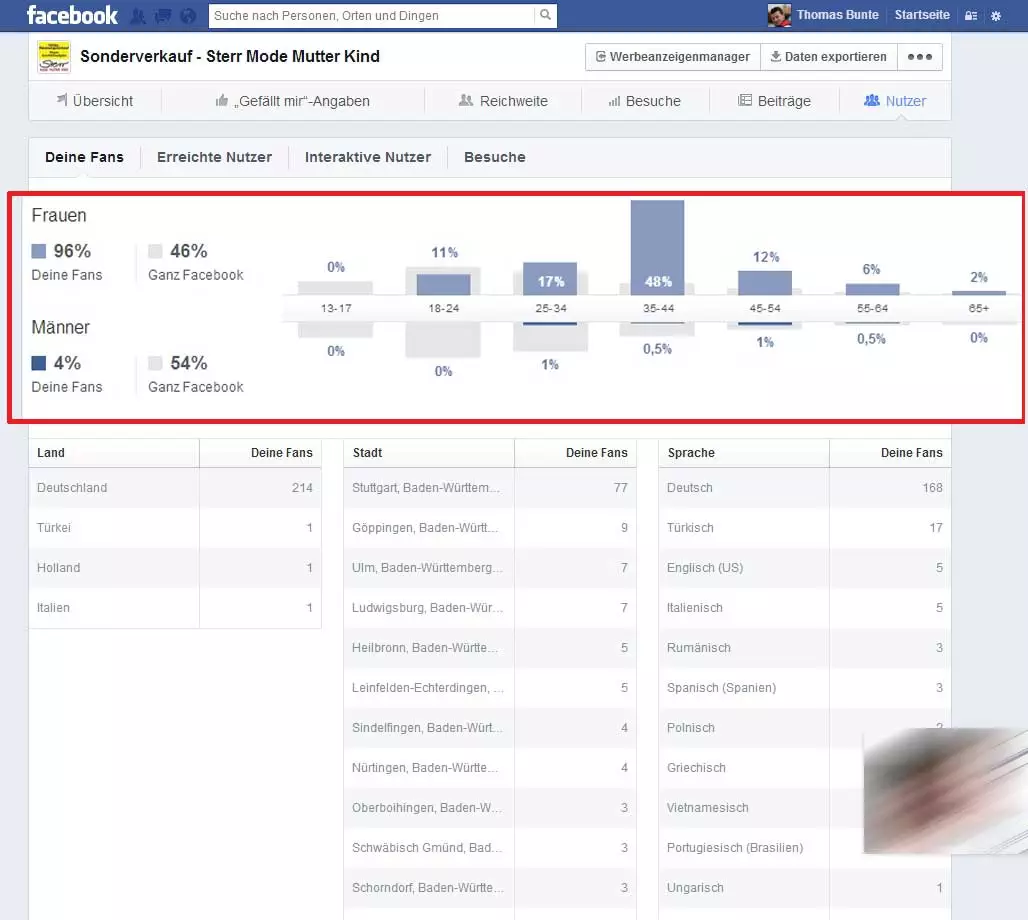The height and width of the screenshot is (920, 1028).
Task: Open the settings gear icon in the top bar
Action: pos(996,16)
